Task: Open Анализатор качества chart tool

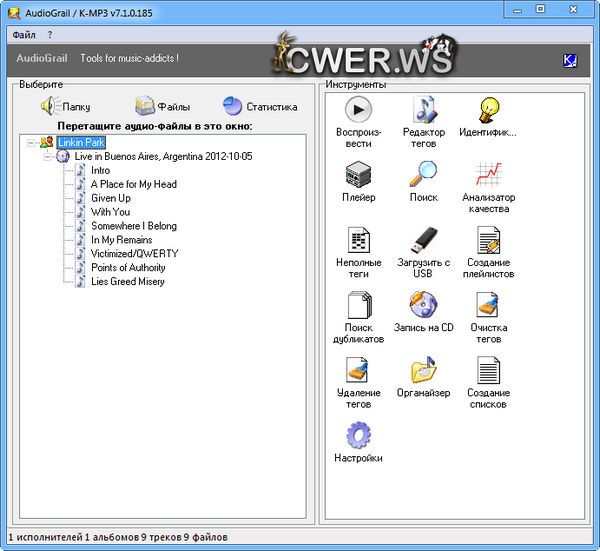Action: (488, 175)
